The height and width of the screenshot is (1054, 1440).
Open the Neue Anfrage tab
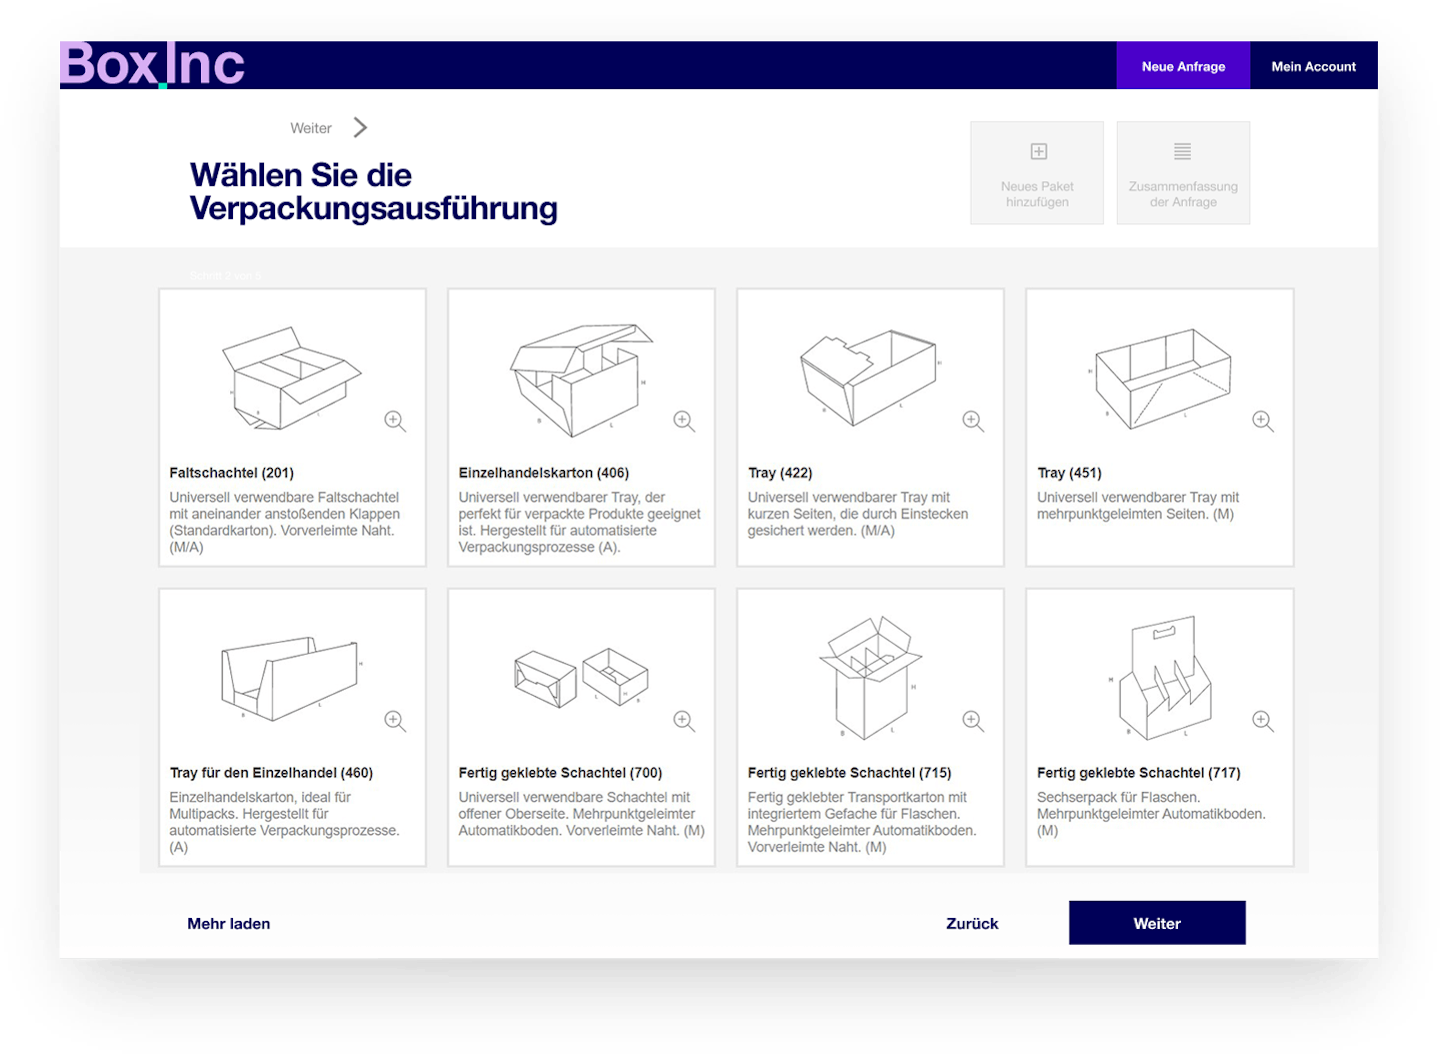1183,66
